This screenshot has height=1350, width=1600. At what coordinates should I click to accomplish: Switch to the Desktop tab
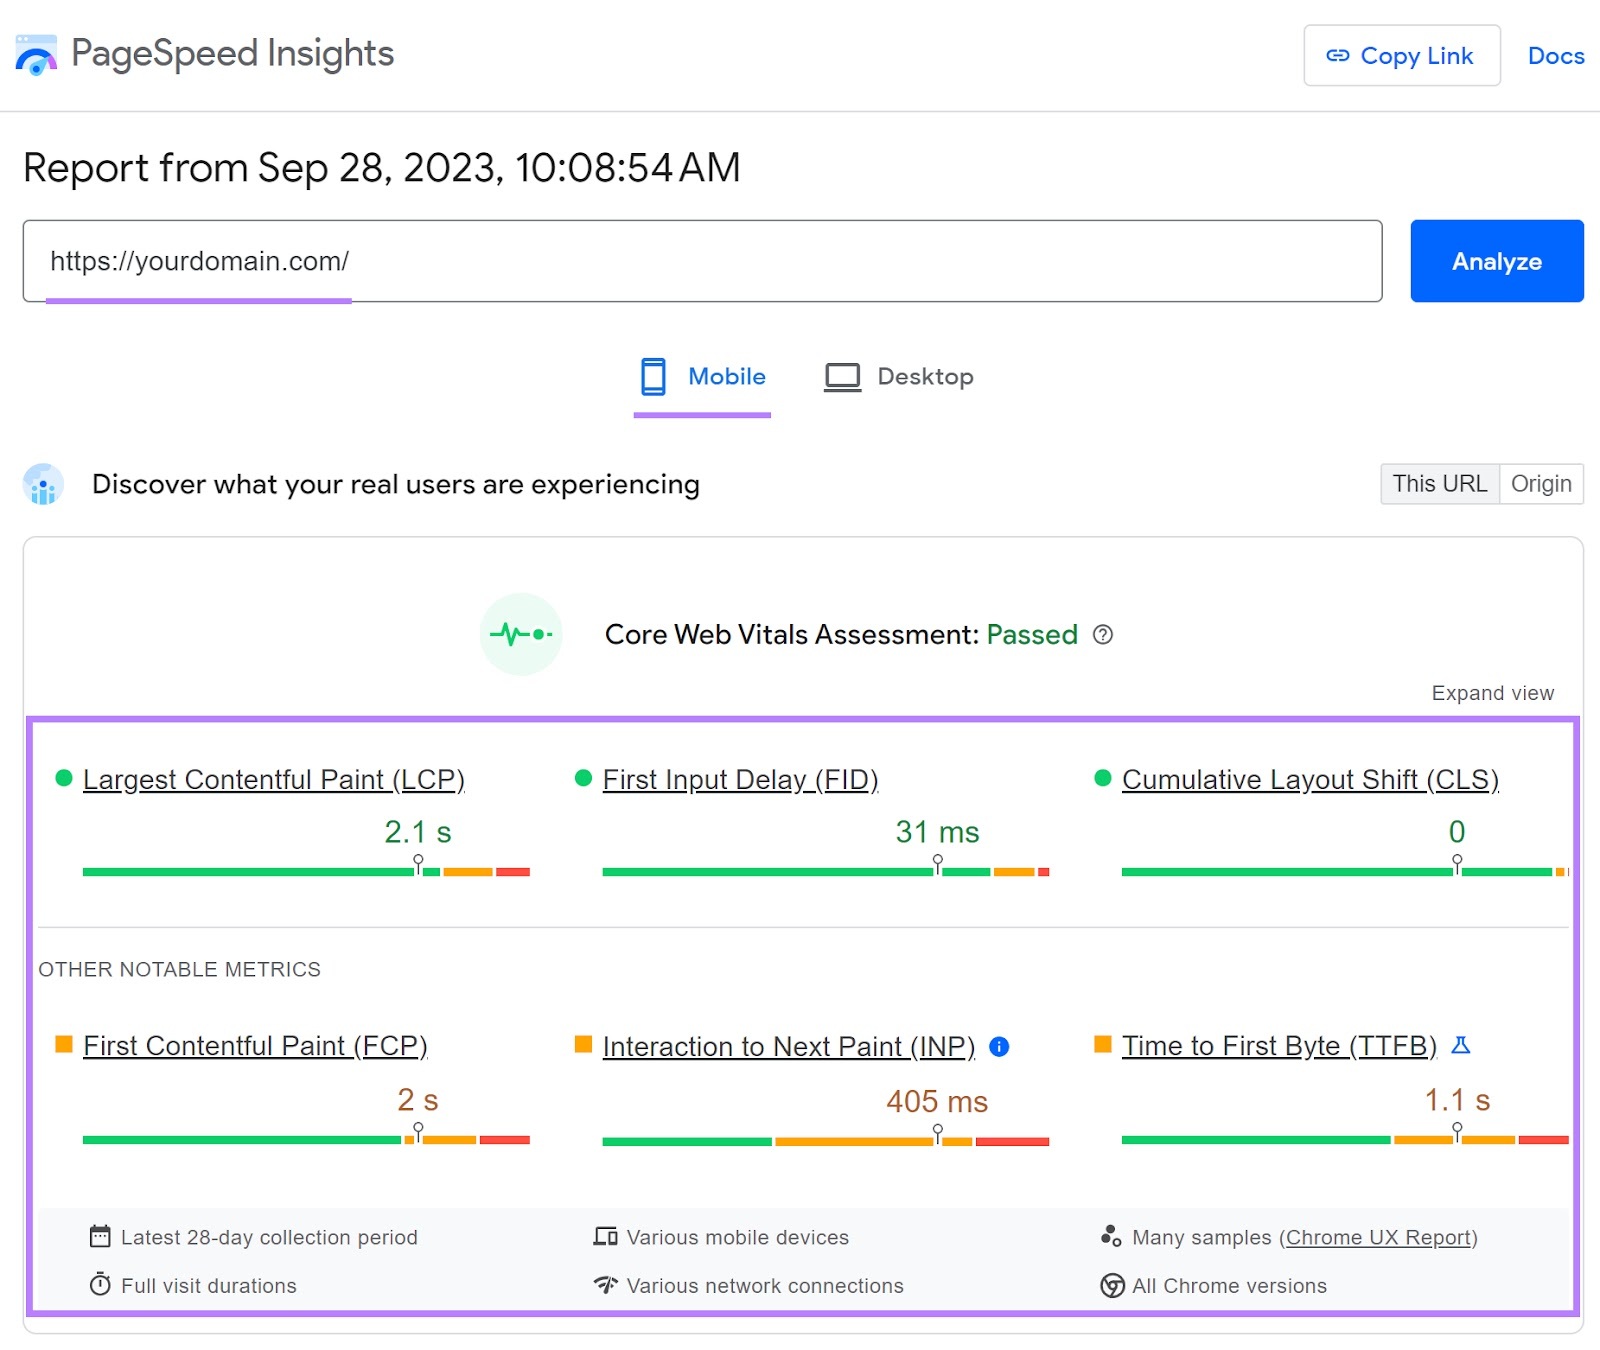925,377
